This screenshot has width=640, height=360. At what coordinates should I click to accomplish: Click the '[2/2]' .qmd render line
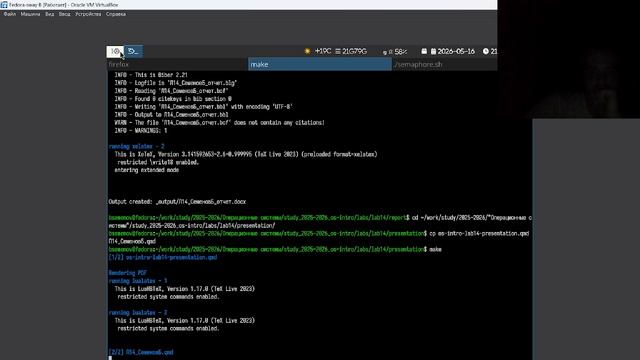tap(141, 352)
